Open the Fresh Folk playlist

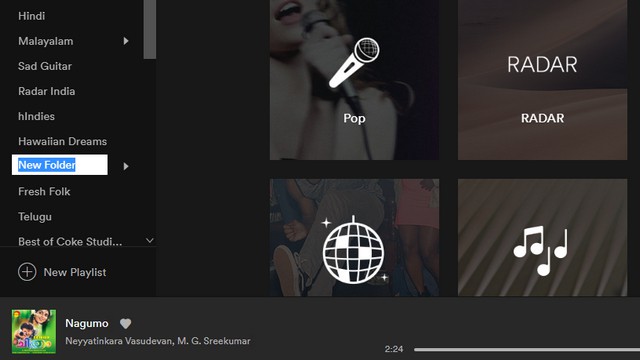[44, 191]
